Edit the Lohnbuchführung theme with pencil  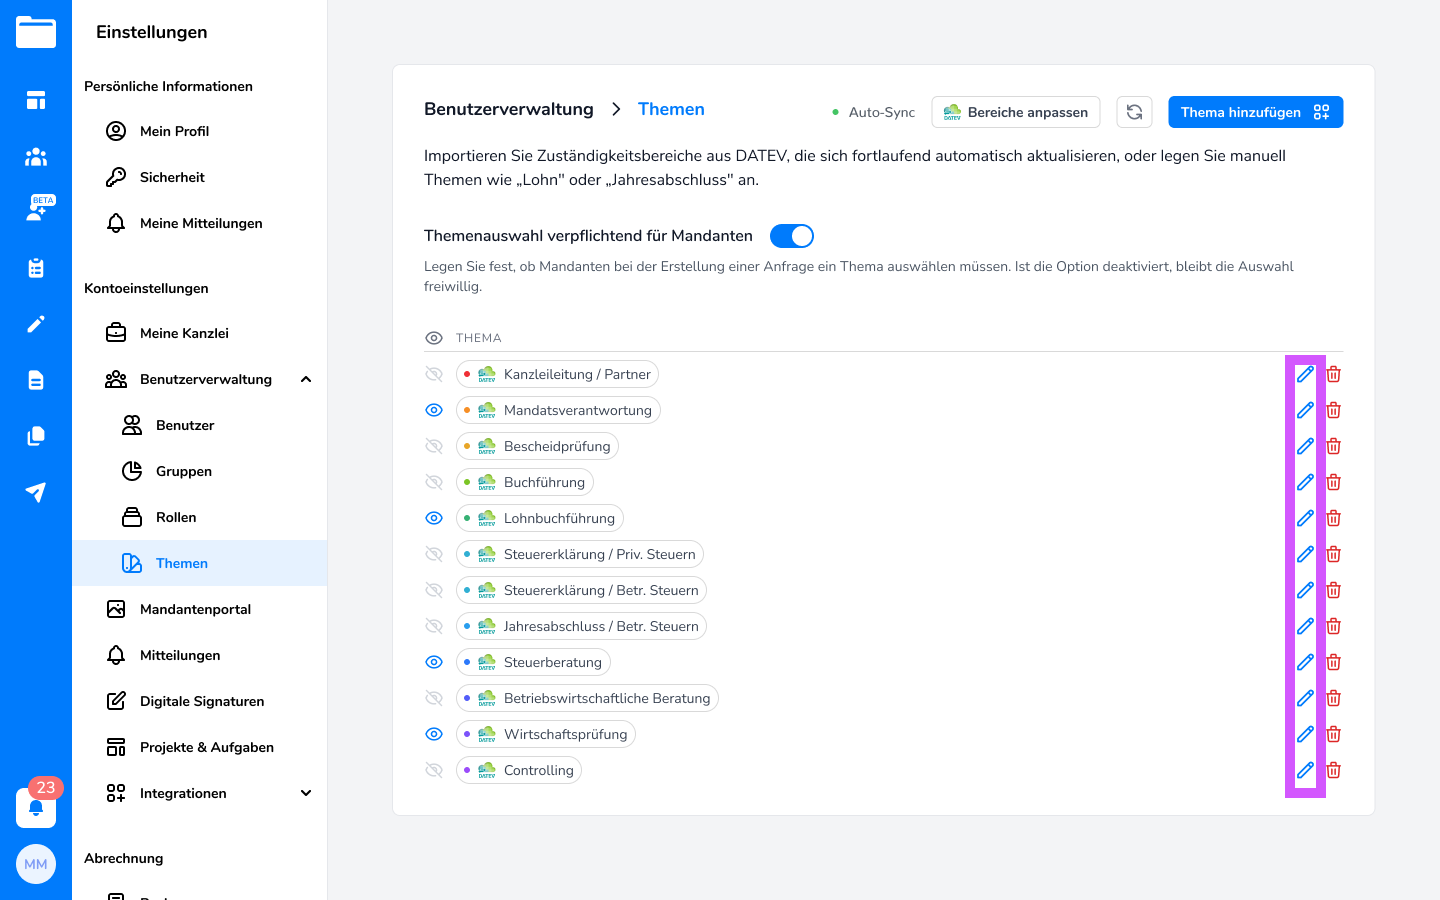[1305, 518]
